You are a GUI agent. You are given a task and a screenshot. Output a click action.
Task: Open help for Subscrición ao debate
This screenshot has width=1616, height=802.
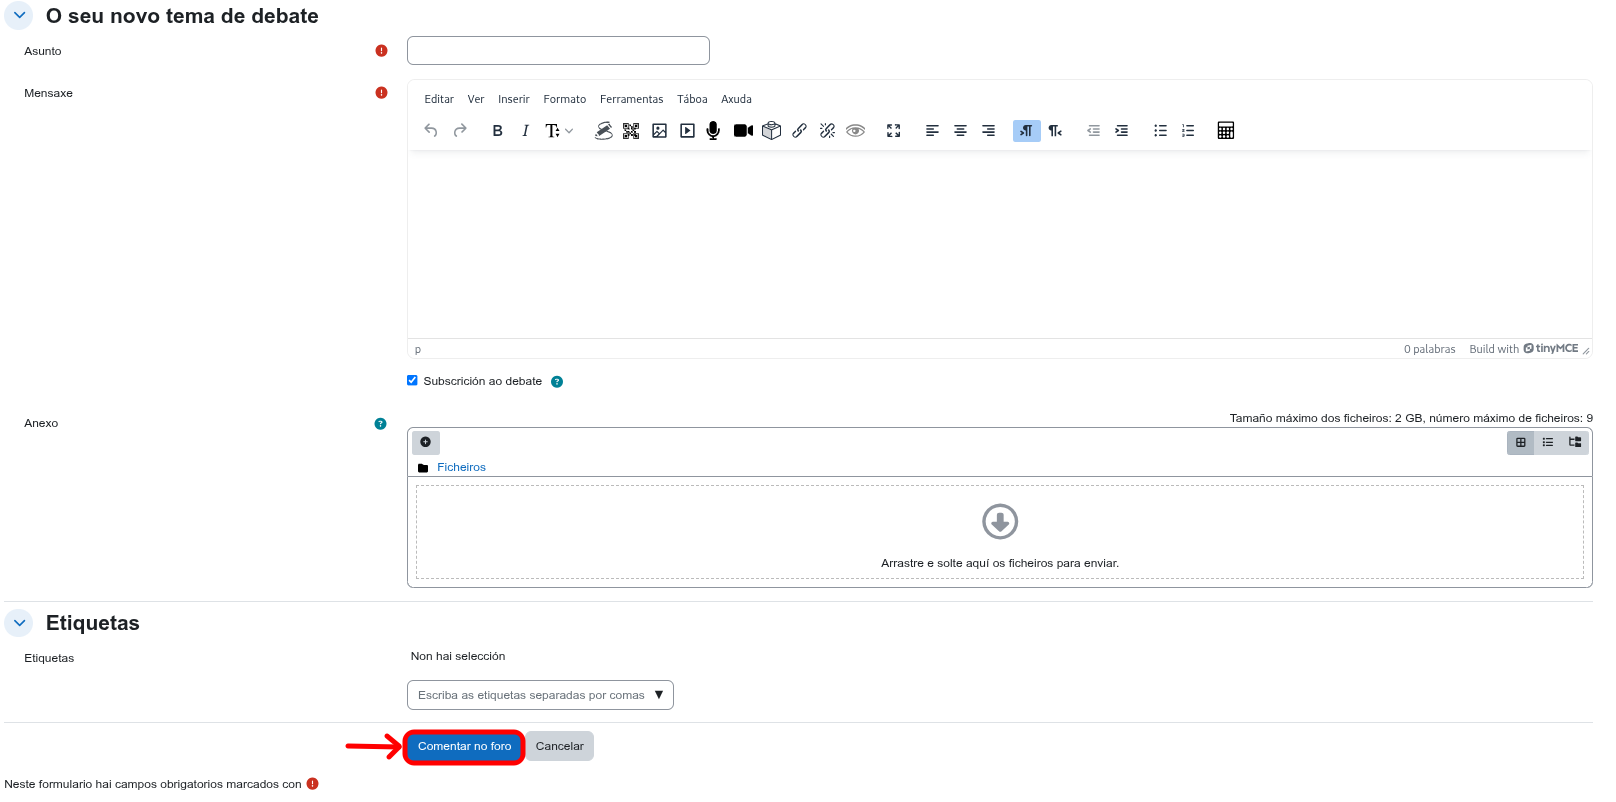[557, 382]
